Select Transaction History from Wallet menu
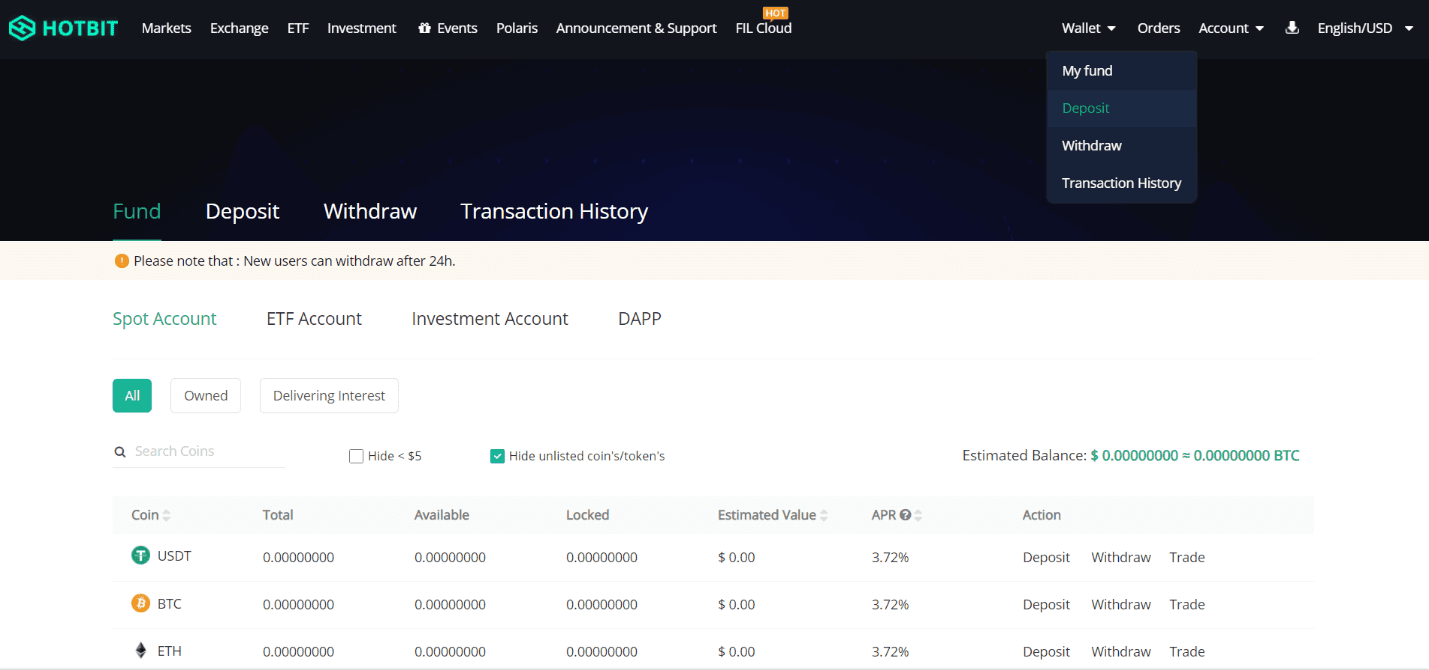1429x670 pixels. (1121, 183)
